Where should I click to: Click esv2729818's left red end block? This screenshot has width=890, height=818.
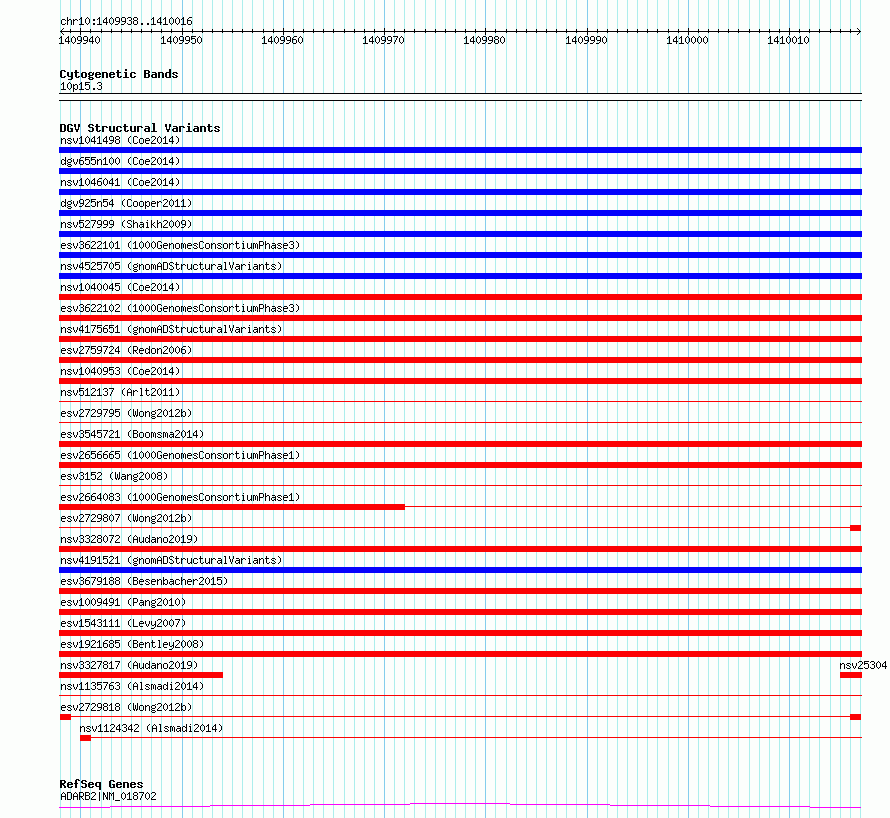click(65, 717)
